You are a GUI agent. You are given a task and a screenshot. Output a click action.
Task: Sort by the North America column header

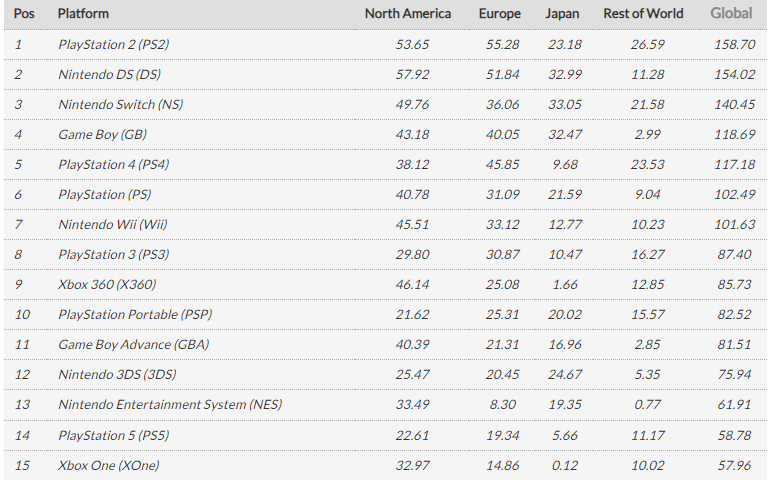(x=407, y=13)
